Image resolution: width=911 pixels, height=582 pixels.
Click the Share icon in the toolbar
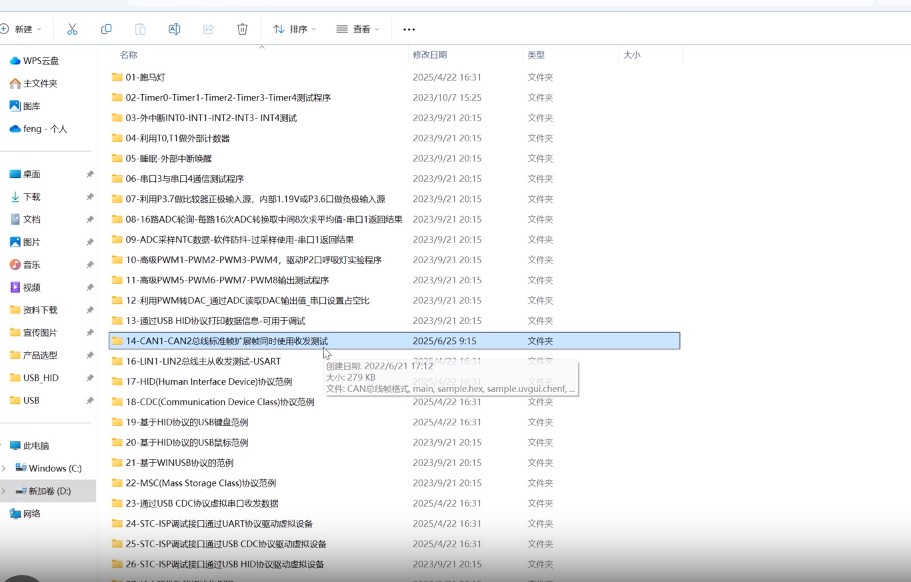click(207, 29)
